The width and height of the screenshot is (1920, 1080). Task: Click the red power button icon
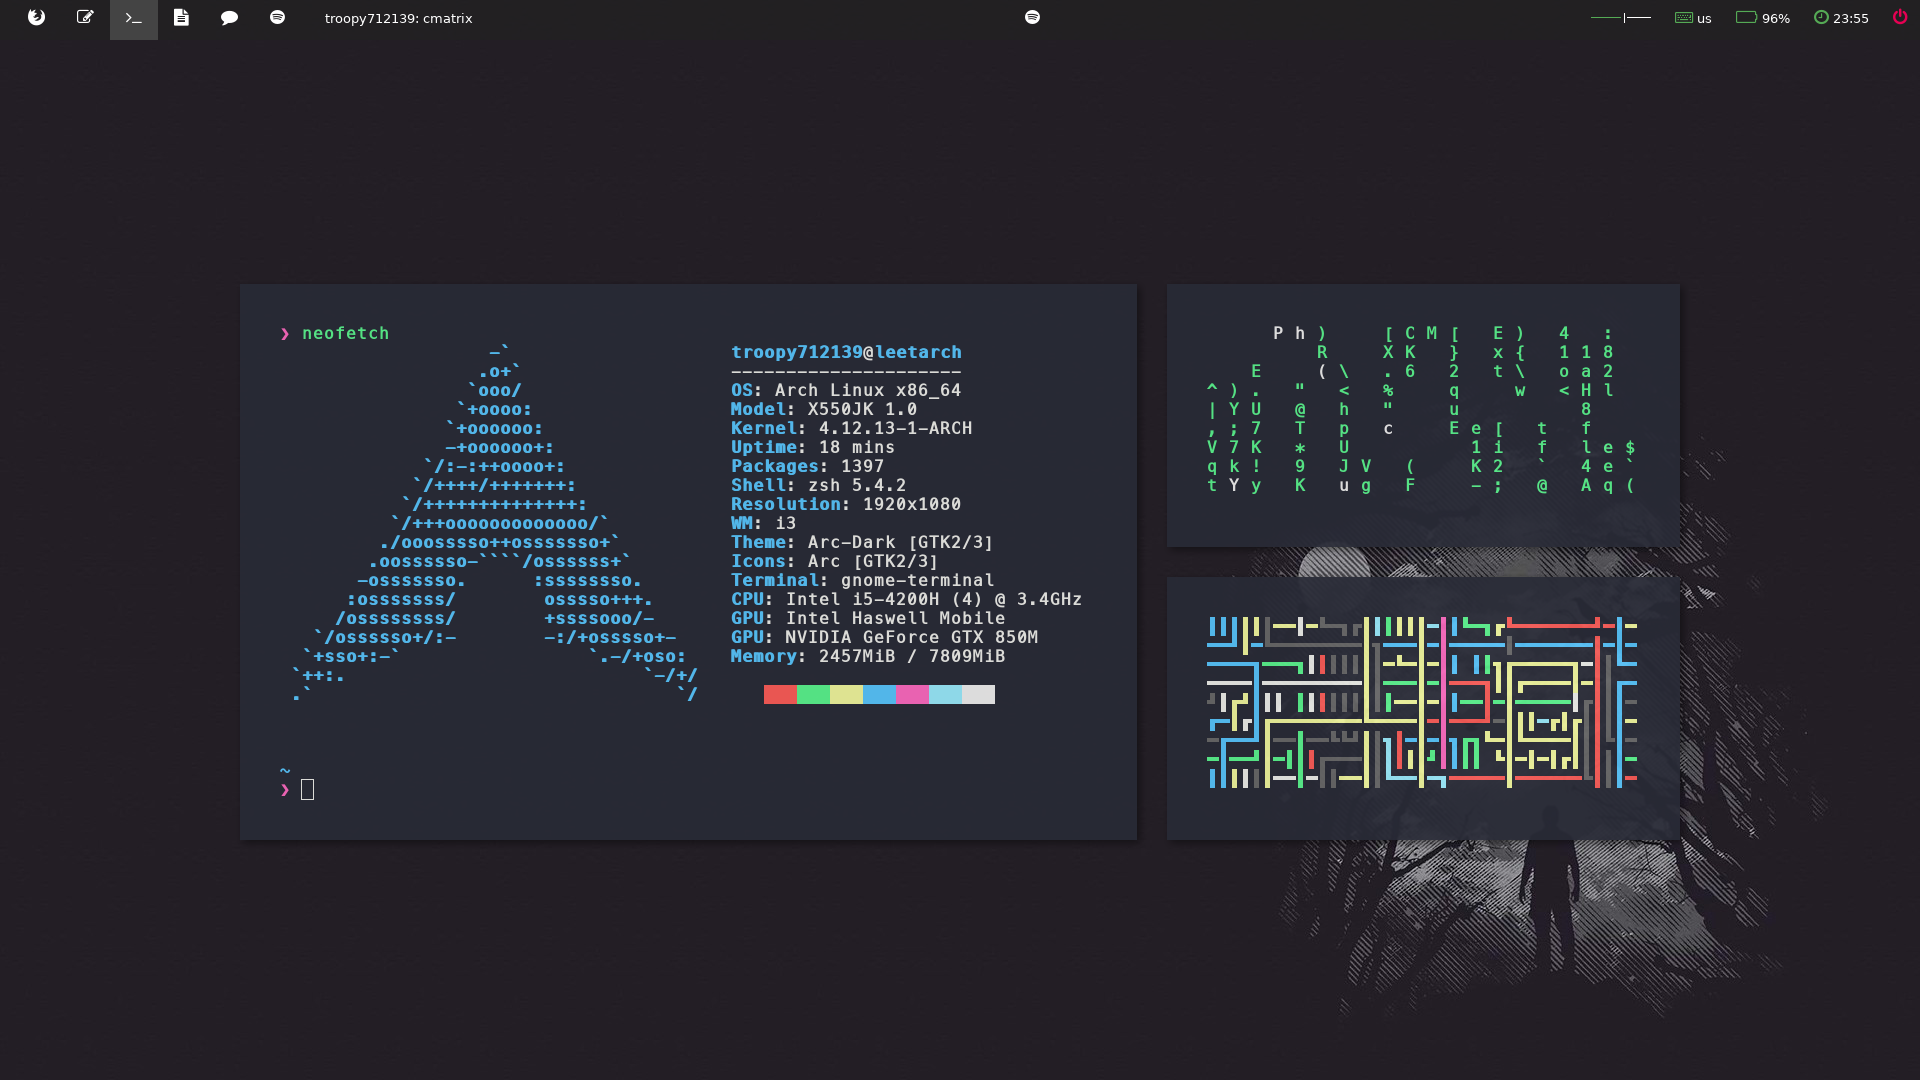pyautogui.click(x=1899, y=17)
